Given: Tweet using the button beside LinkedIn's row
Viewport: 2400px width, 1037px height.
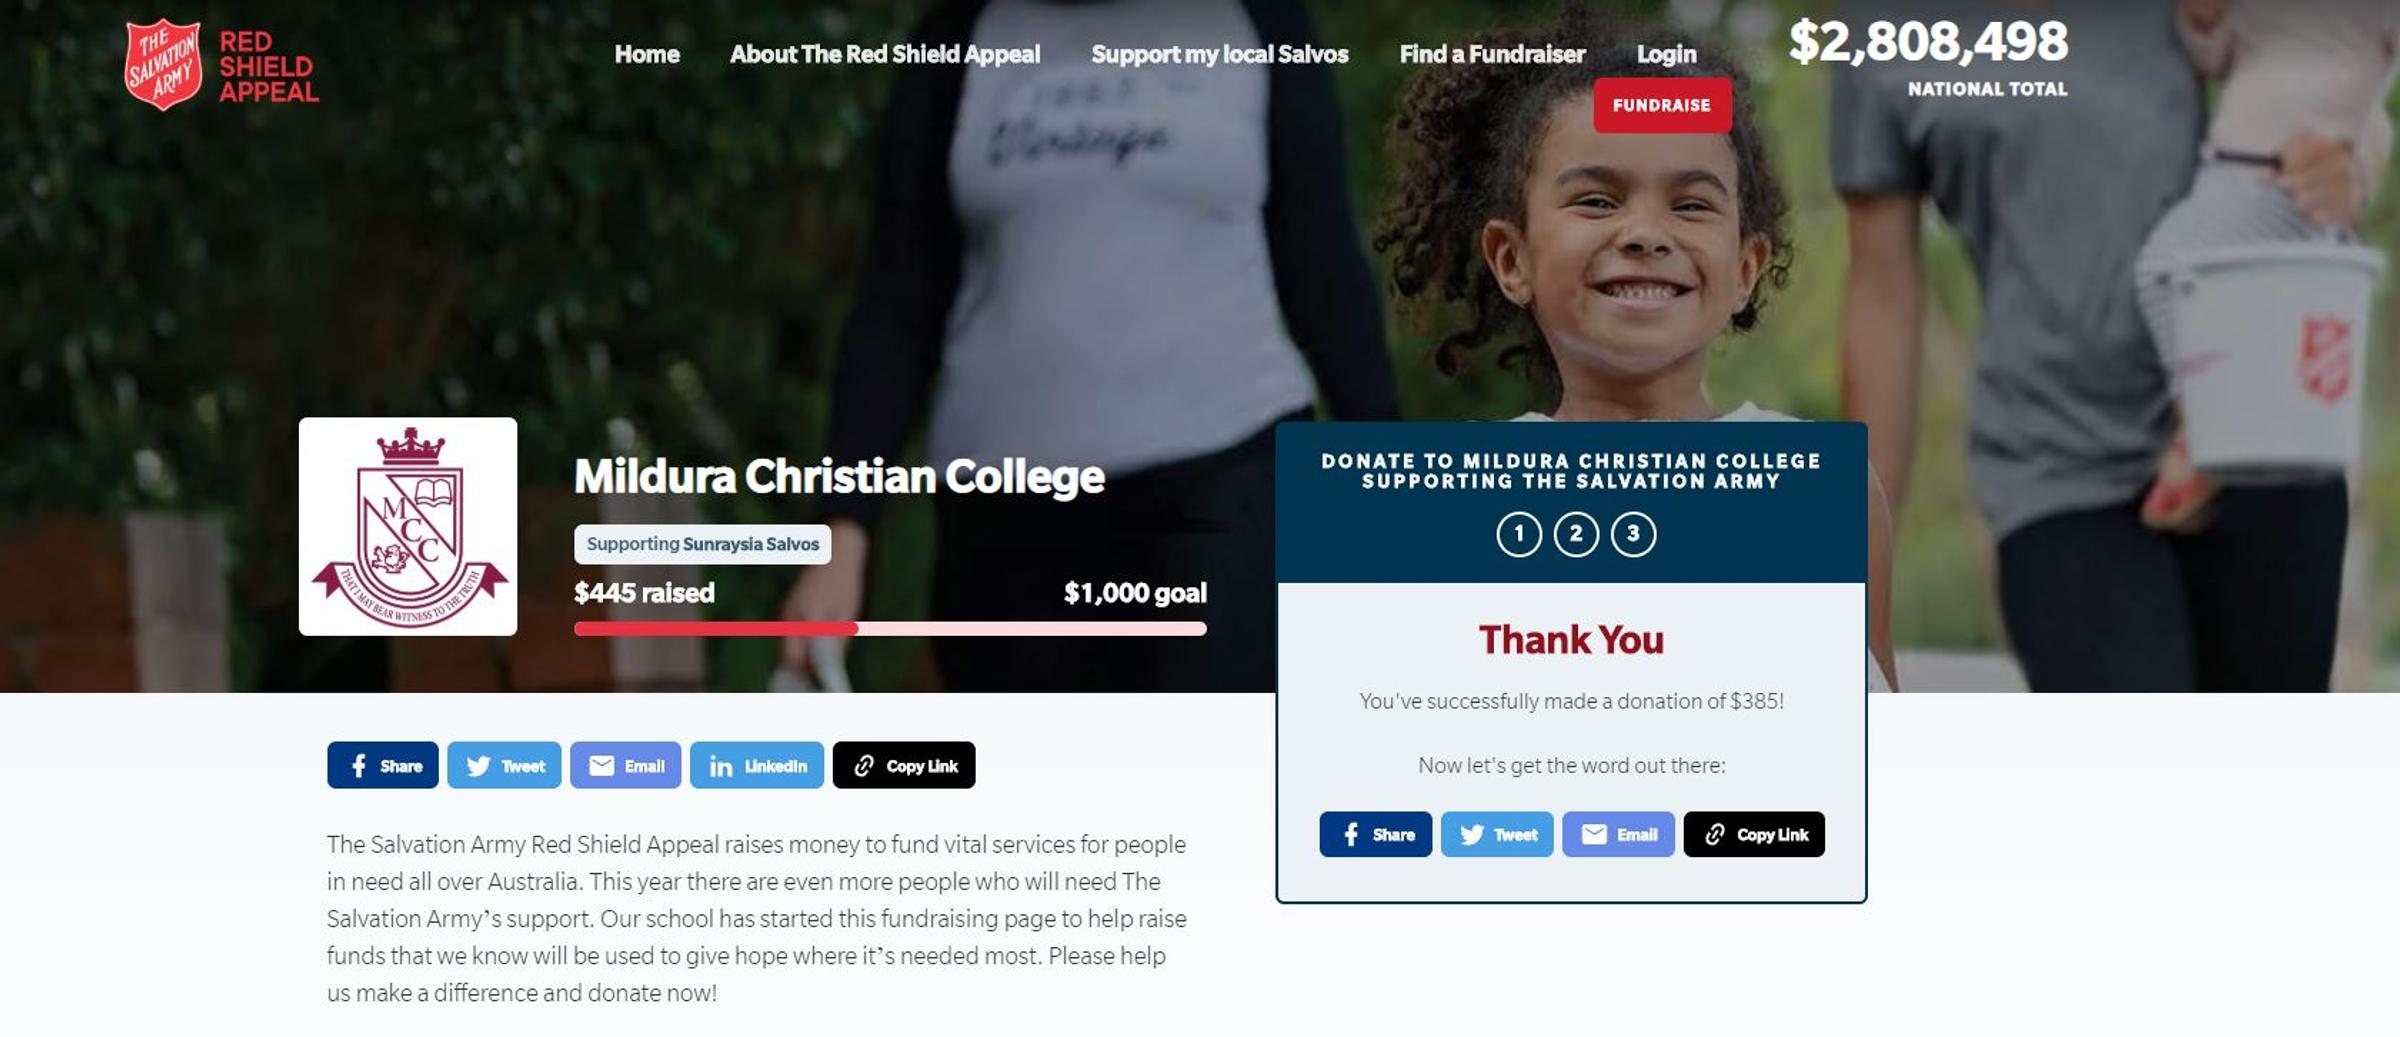Looking at the screenshot, I should (x=504, y=765).
